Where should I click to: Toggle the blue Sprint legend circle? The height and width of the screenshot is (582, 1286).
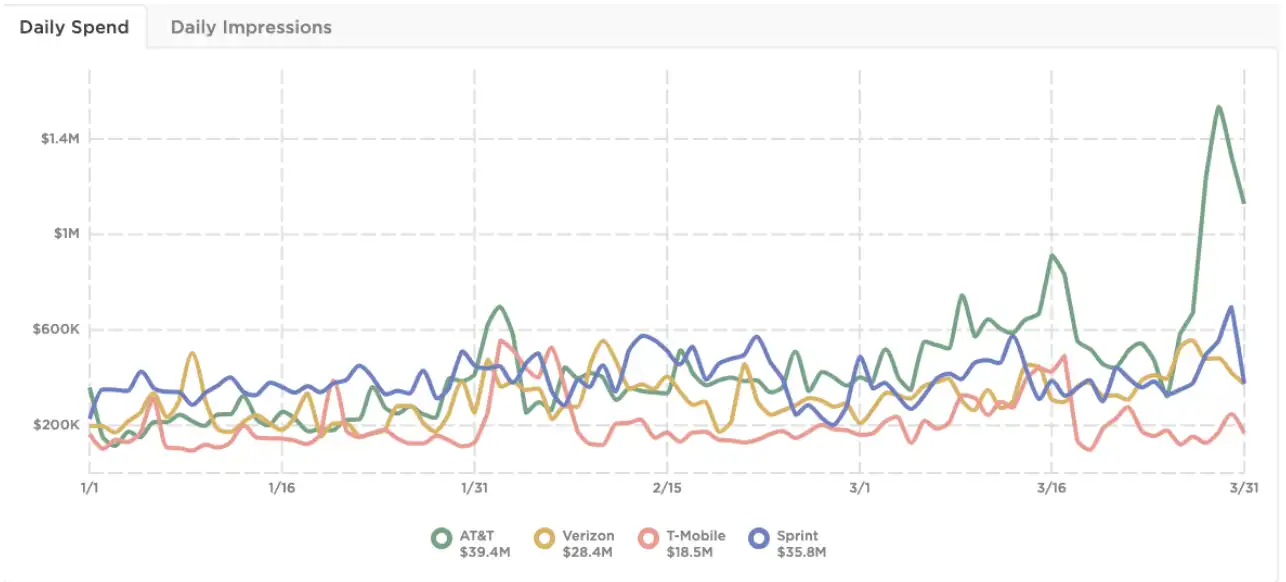click(760, 538)
